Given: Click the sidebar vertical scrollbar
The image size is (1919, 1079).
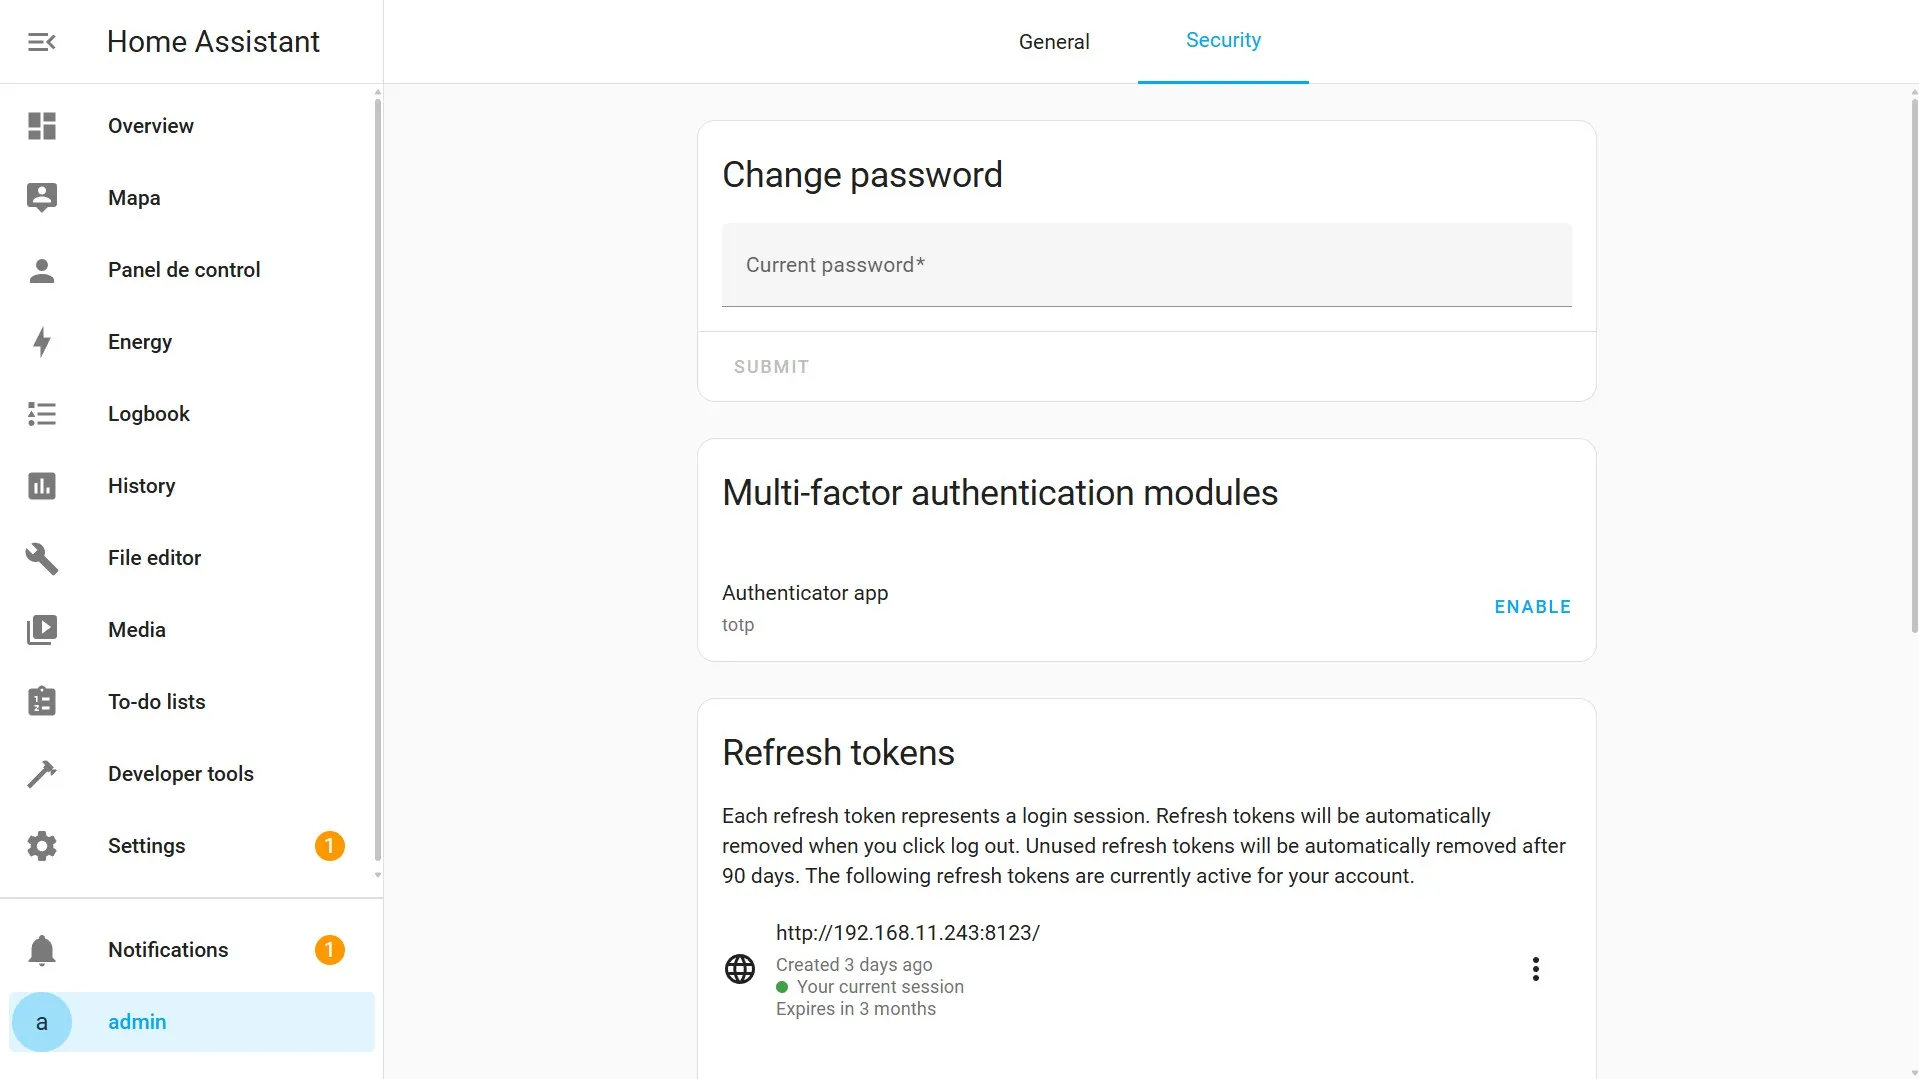Looking at the screenshot, I should 377,478.
